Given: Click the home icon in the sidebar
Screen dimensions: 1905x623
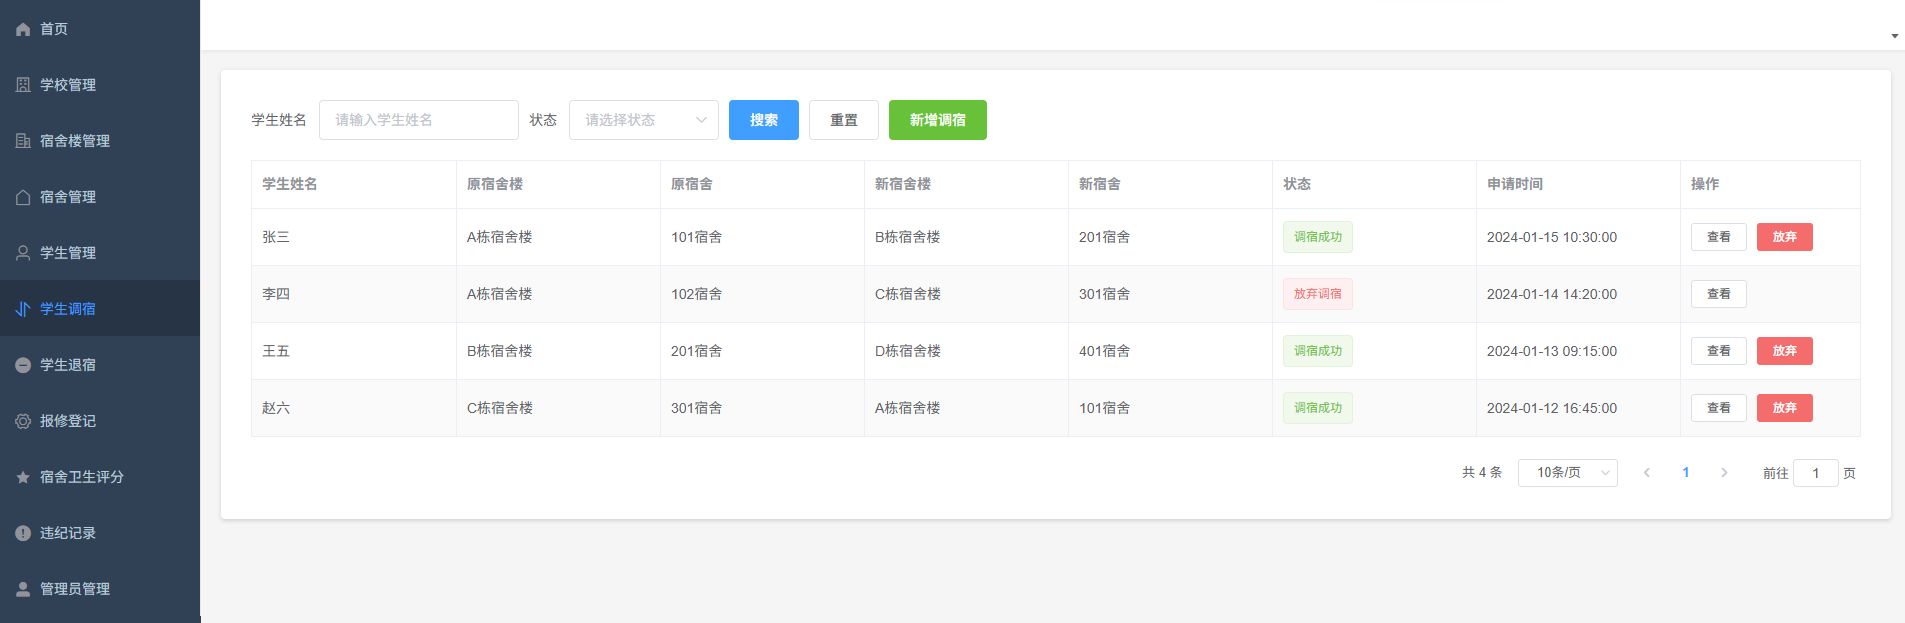Looking at the screenshot, I should 23,29.
